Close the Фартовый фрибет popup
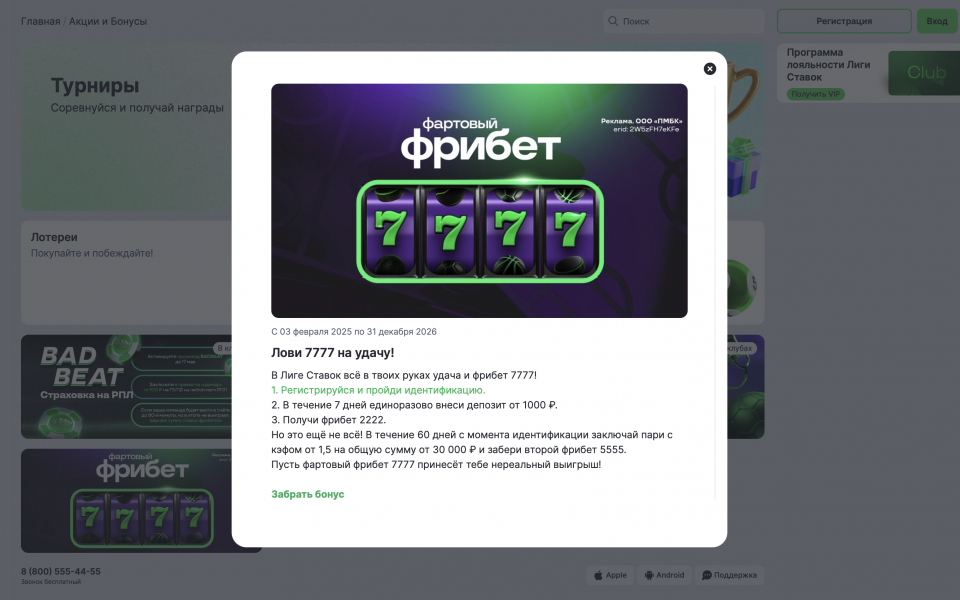This screenshot has height=600, width=960. coord(710,69)
